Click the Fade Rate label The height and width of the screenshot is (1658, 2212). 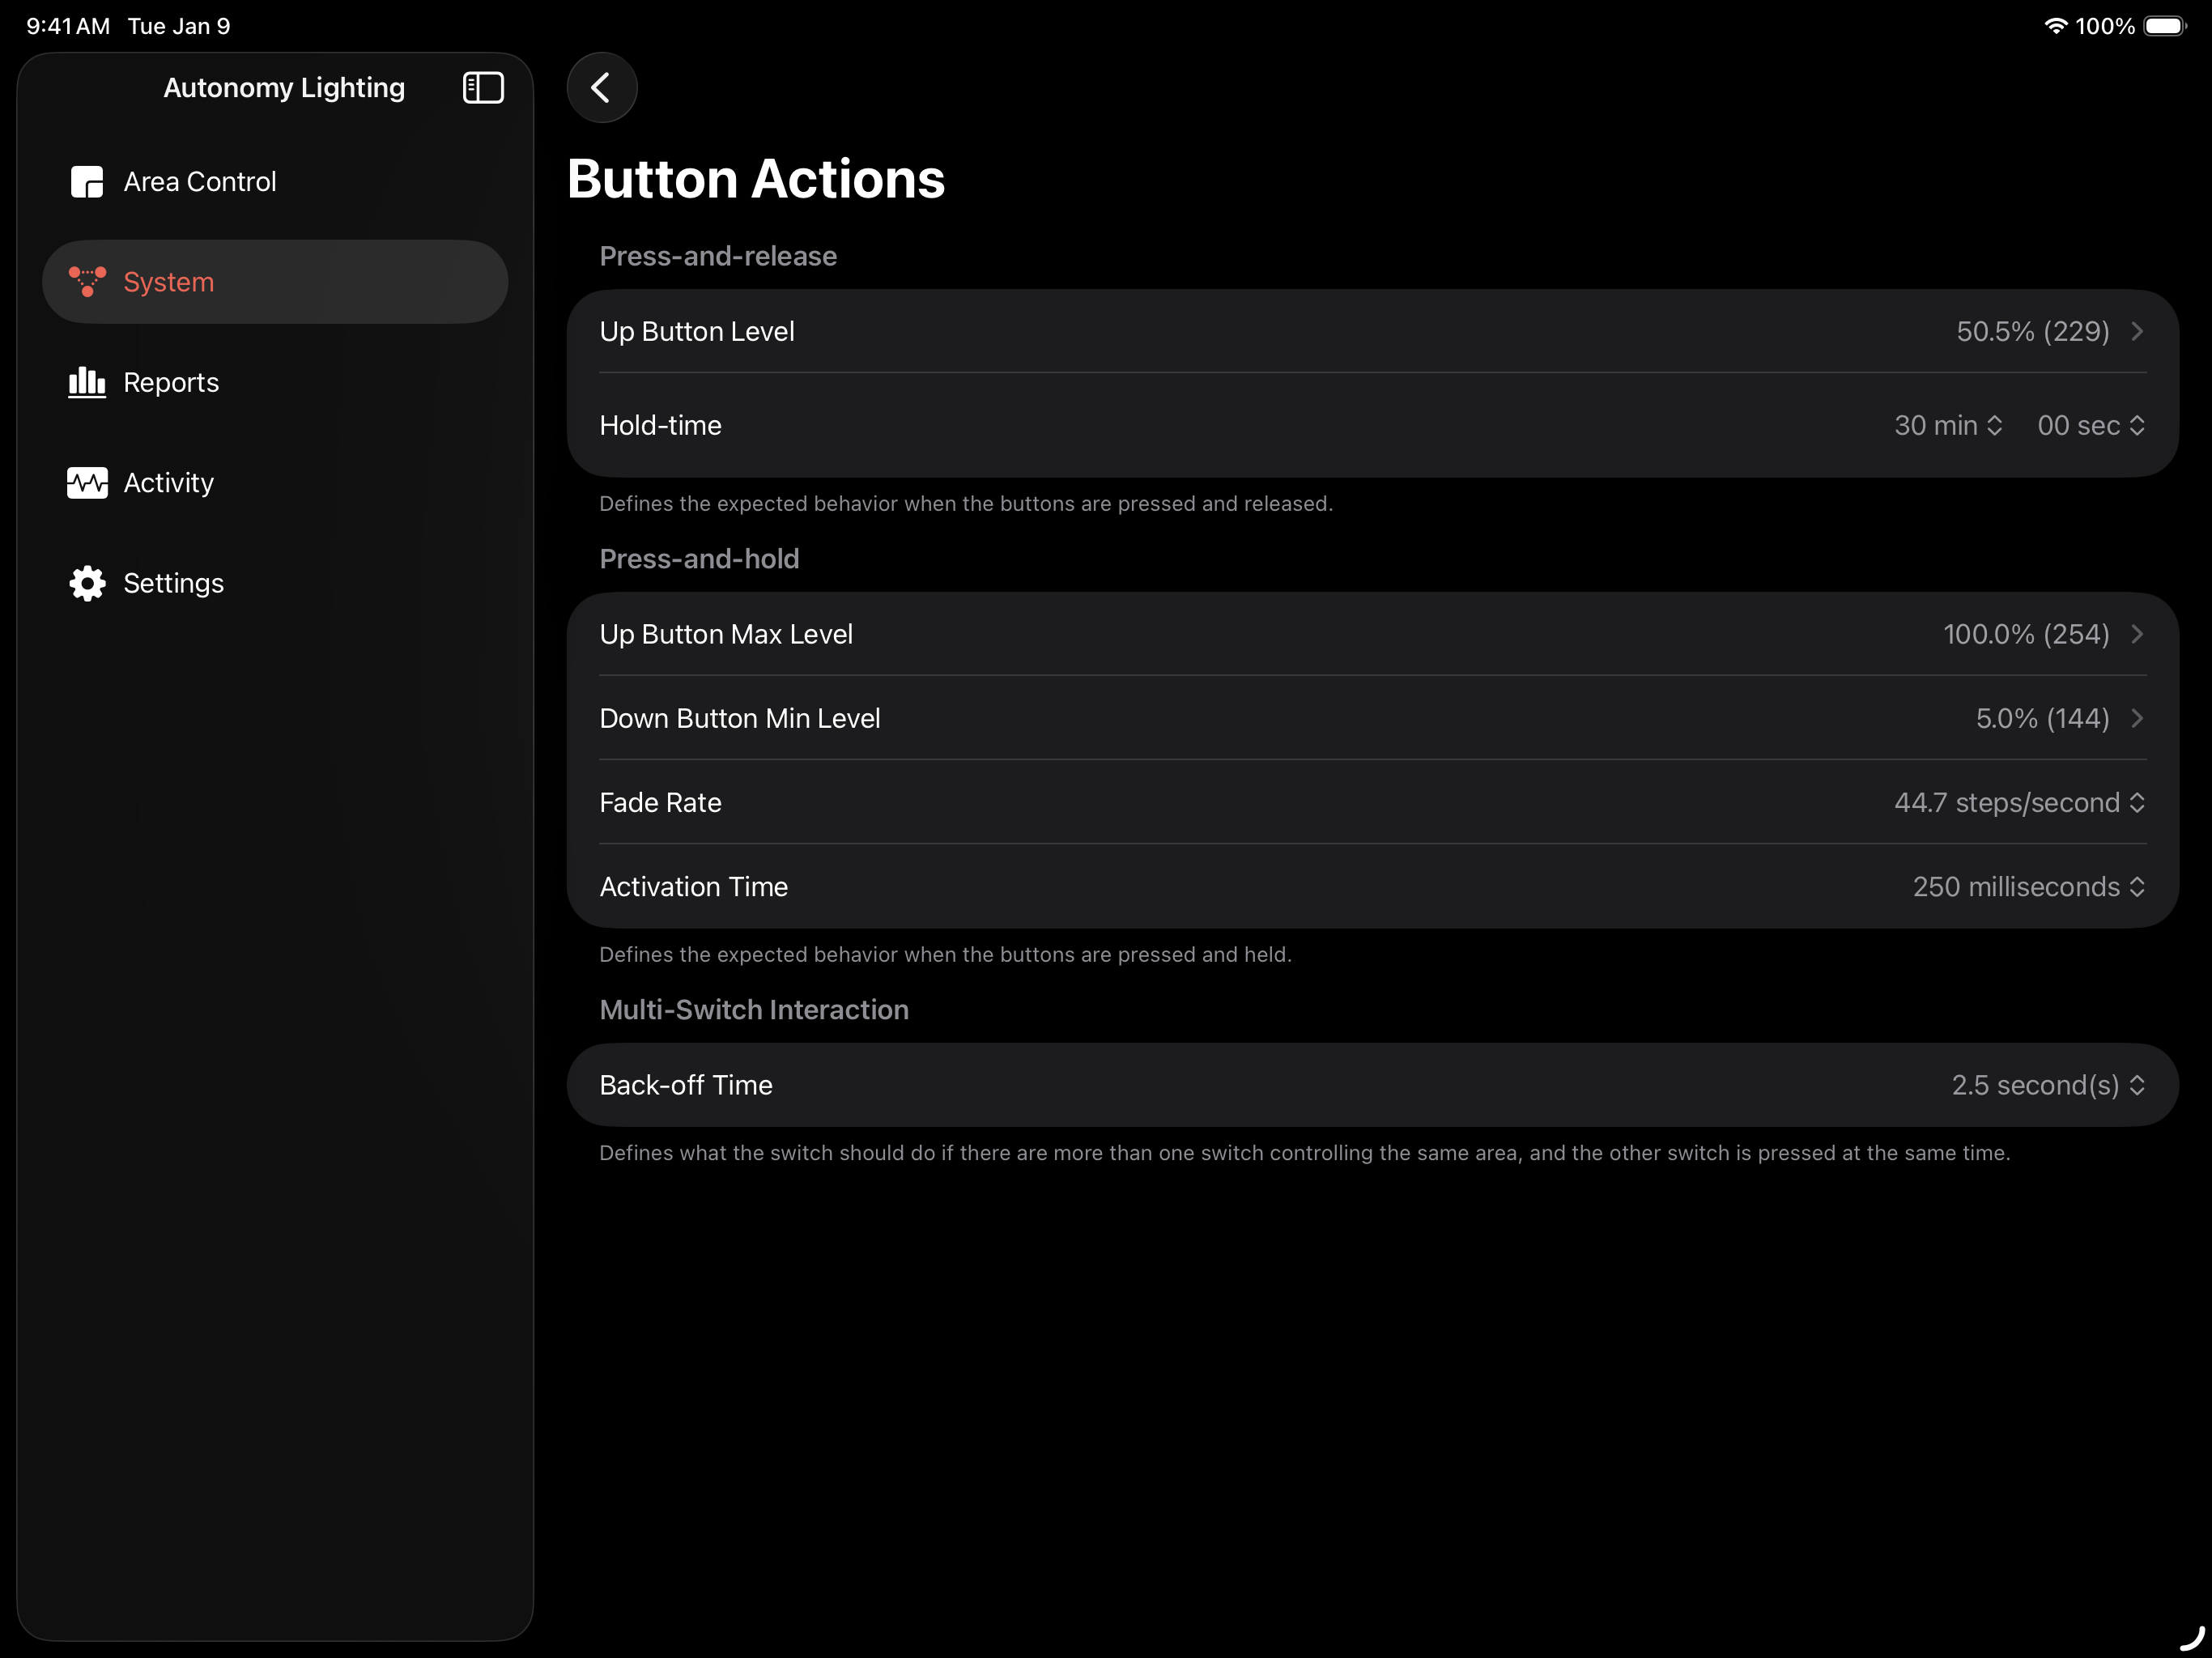[660, 803]
